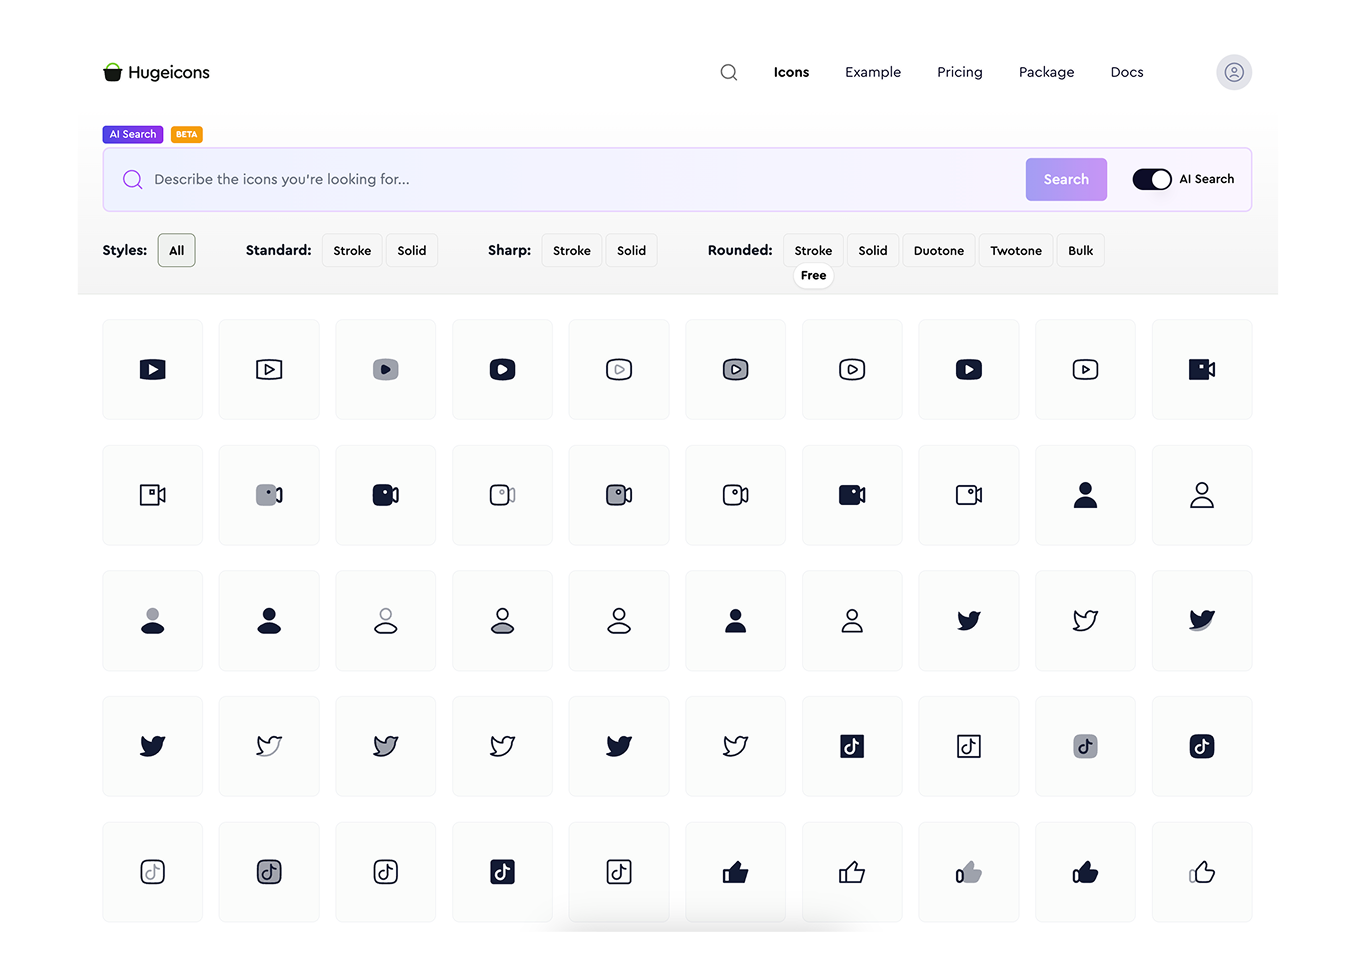Select the All styles filter
This screenshot has height=975, width=1355.
coord(176,250)
